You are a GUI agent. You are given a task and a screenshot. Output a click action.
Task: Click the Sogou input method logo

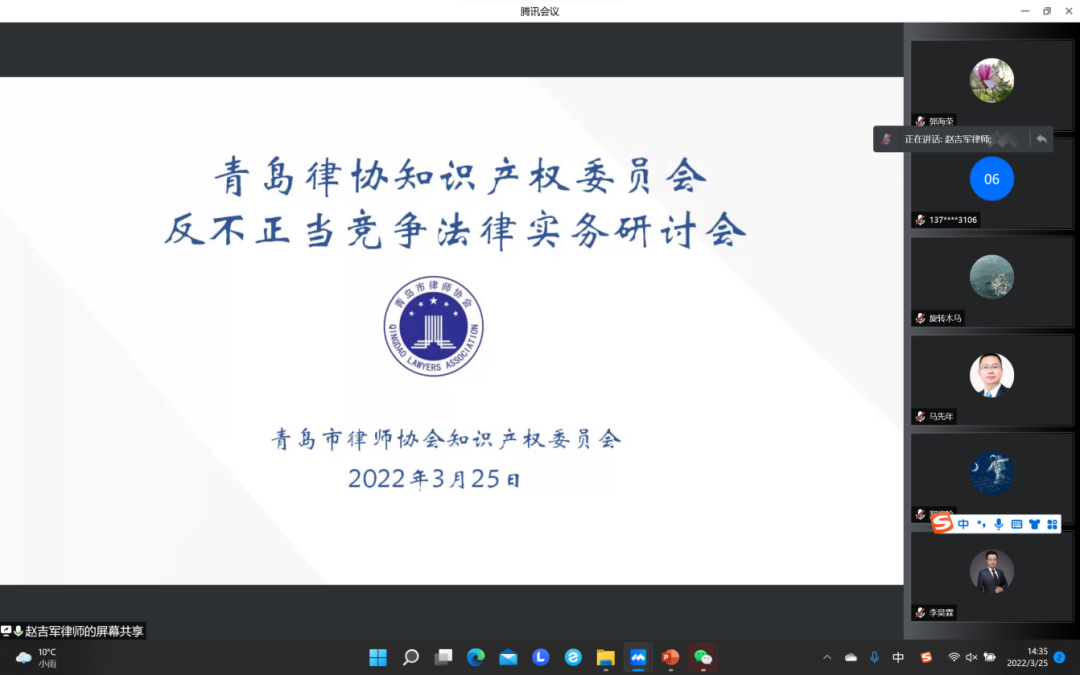point(942,524)
